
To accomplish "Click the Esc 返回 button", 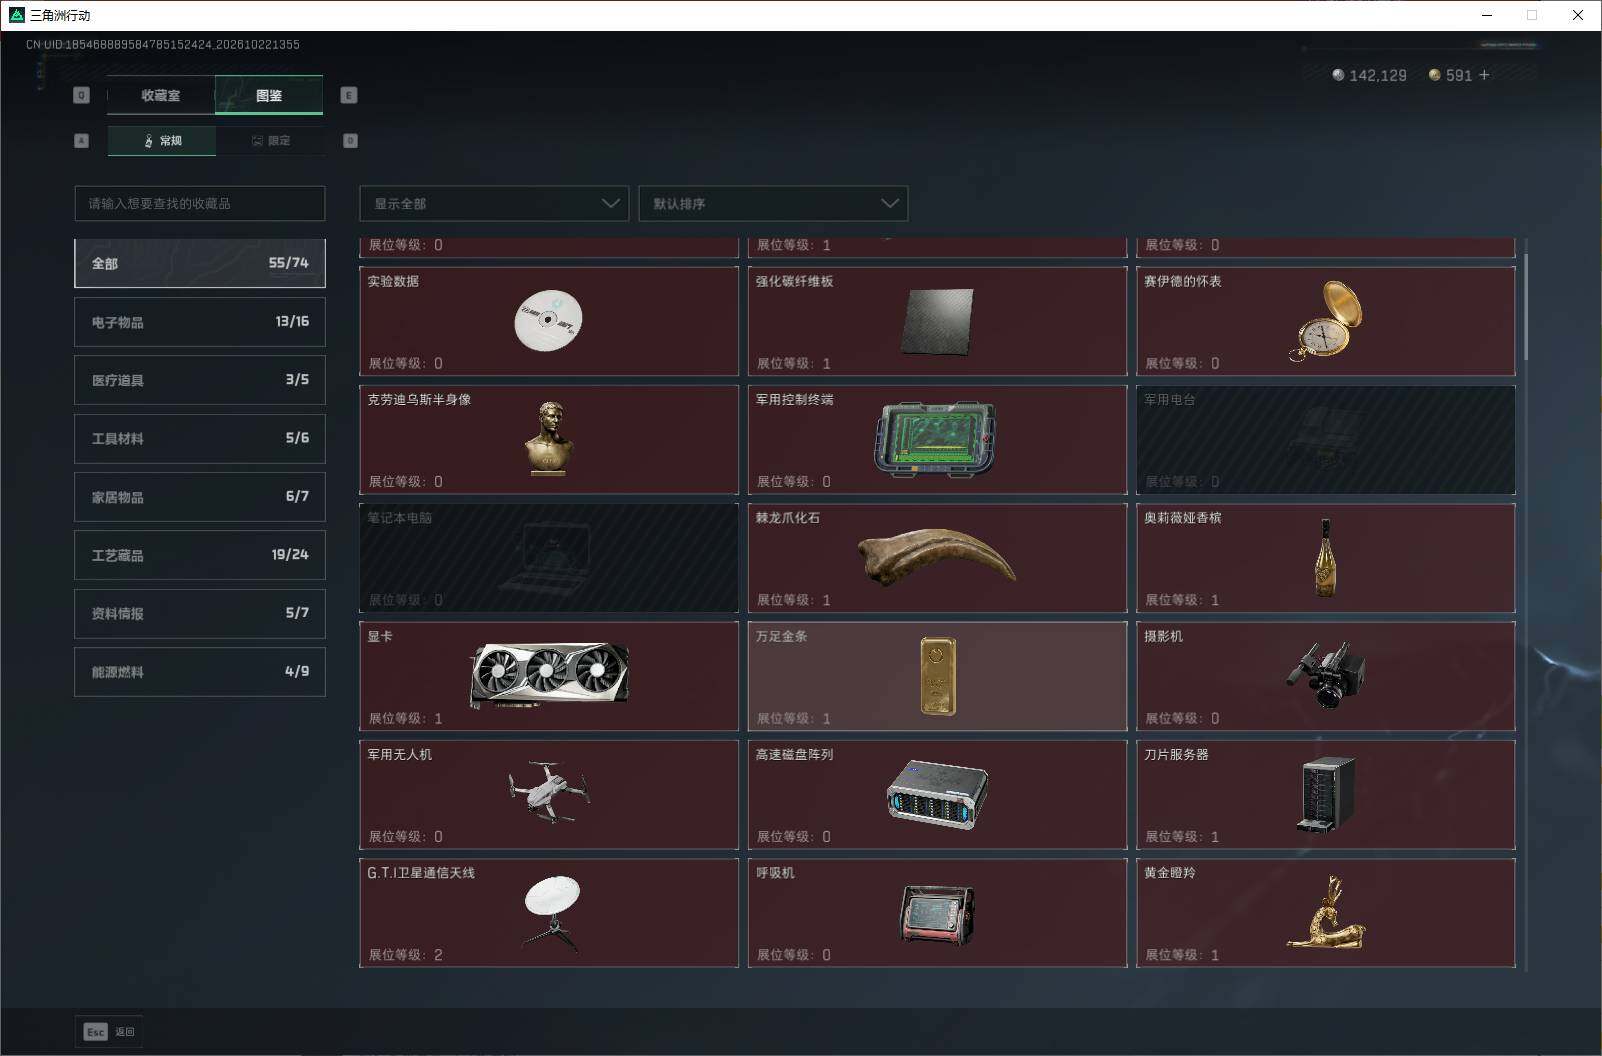I will tap(109, 1032).
